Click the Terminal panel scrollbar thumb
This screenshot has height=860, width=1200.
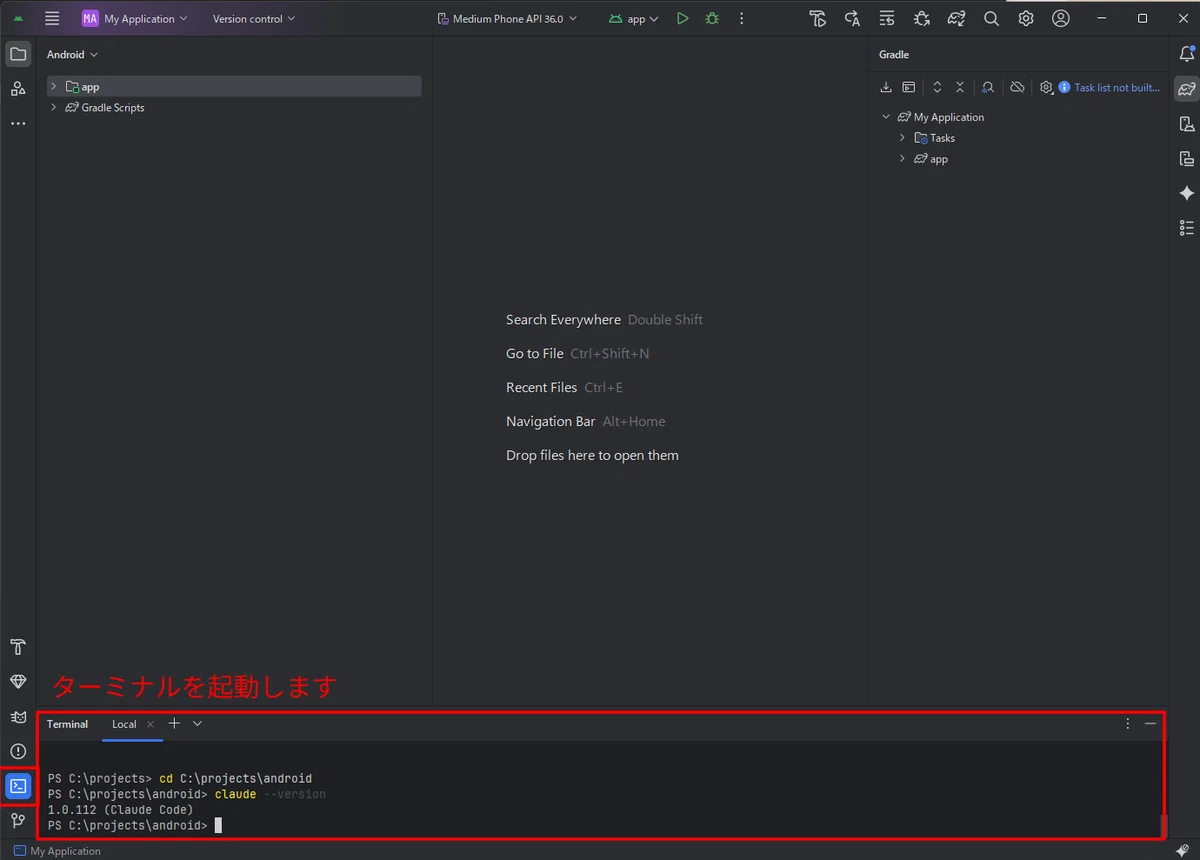click(x=1162, y=825)
